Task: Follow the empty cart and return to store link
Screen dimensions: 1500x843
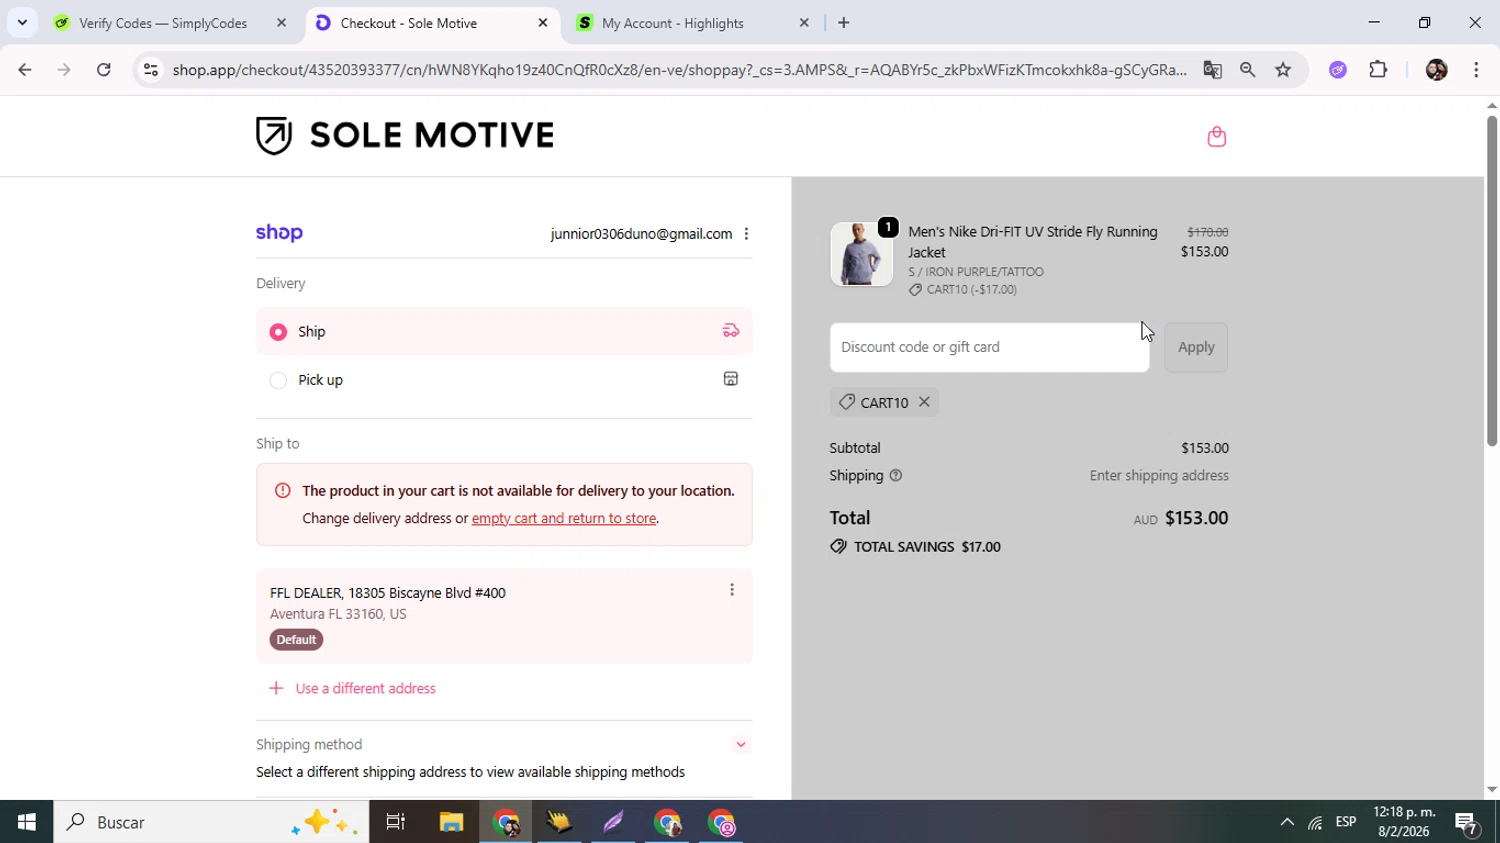Action: point(564,518)
